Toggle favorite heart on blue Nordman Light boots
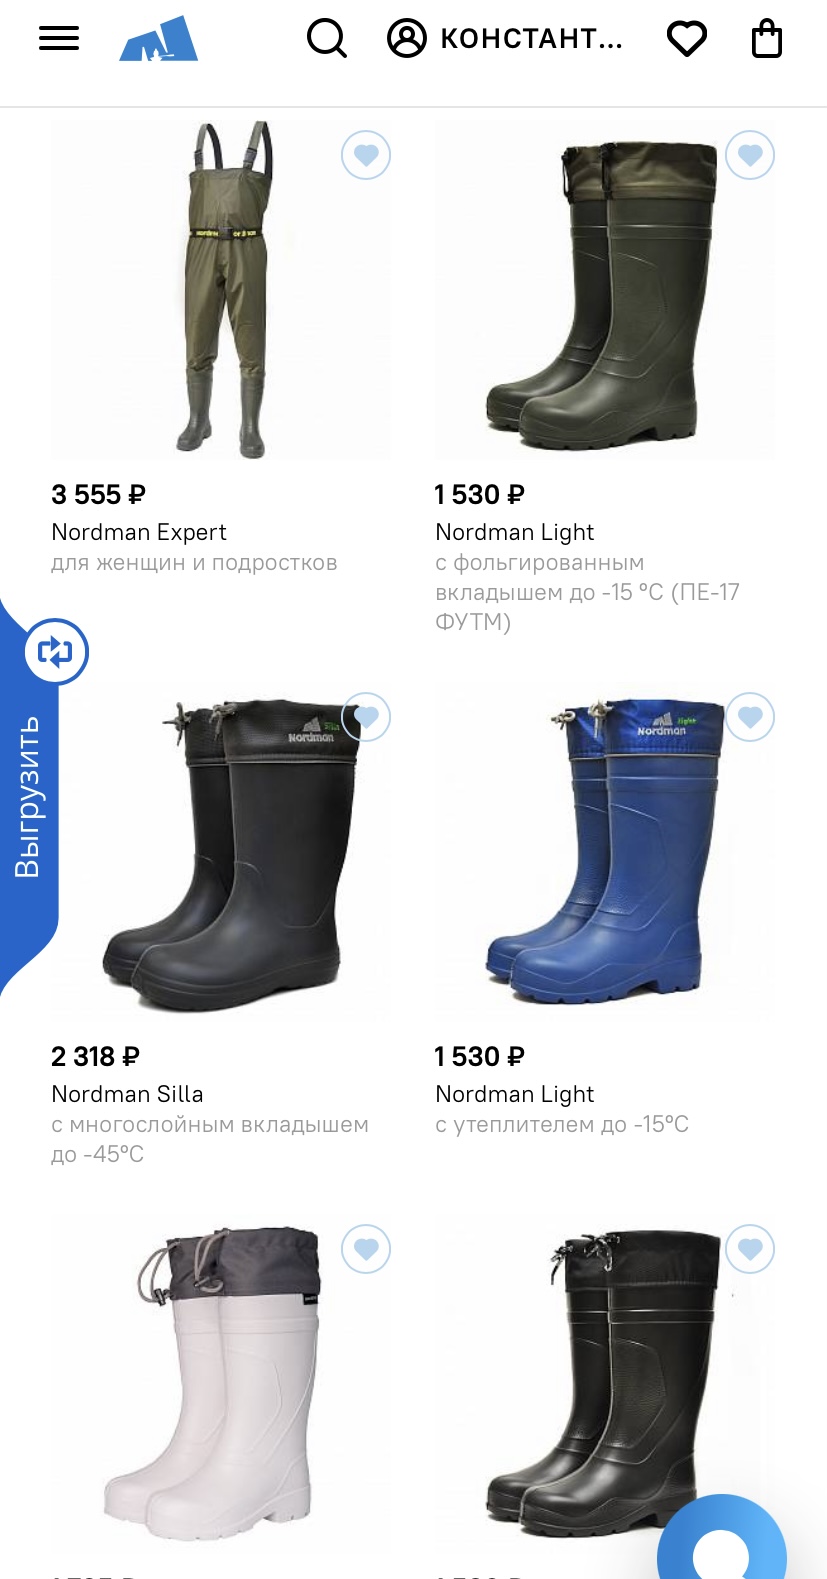The height and width of the screenshot is (1579, 827). point(750,717)
